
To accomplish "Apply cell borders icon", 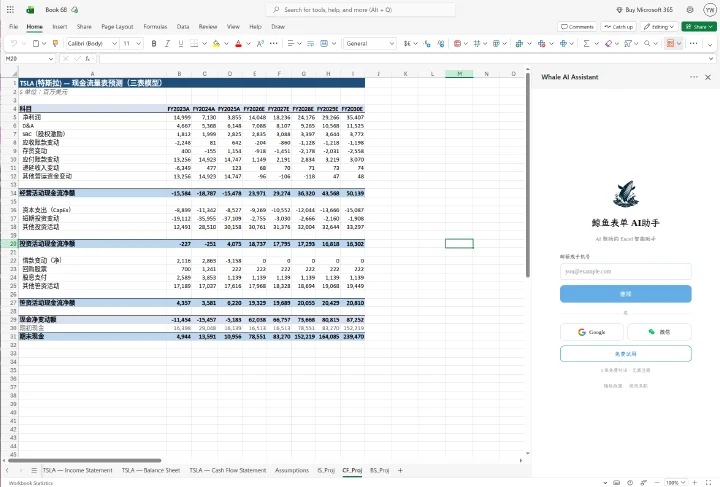I will [x=194, y=44].
